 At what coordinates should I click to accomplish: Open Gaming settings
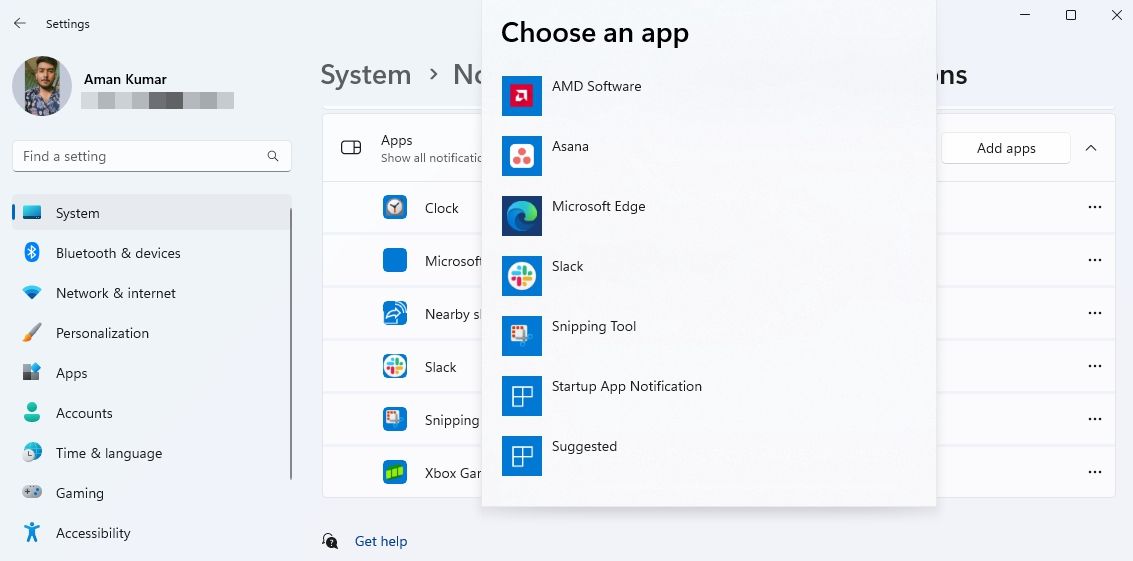click(x=152, y=493)
